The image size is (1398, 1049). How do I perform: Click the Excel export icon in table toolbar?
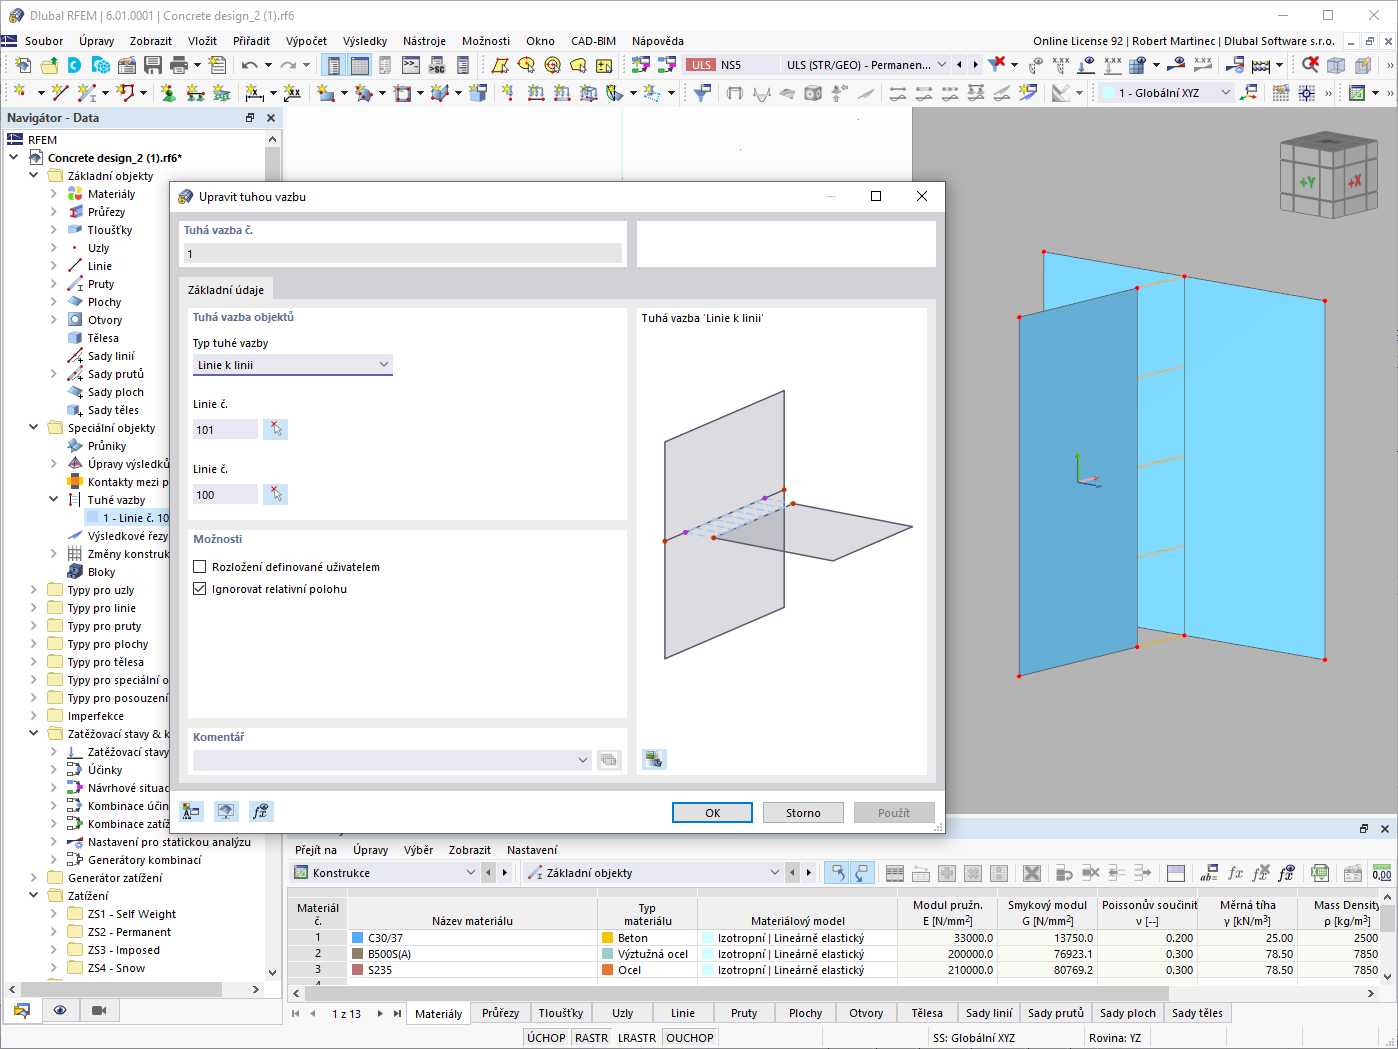pos(1320,873)
